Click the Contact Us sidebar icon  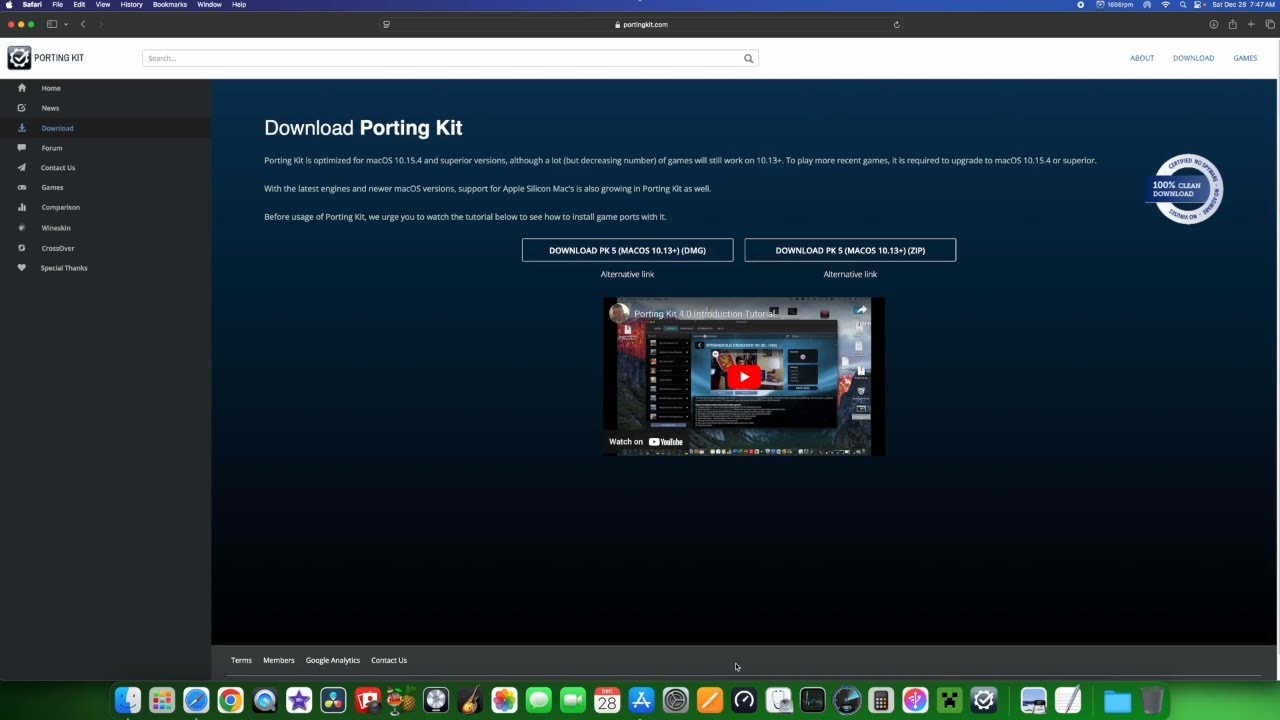point(22,168)
